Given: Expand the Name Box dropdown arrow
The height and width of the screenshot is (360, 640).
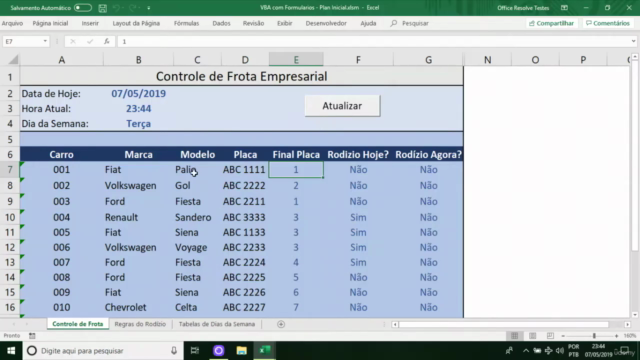Looking at the screenshot, I should coord(45,41).
